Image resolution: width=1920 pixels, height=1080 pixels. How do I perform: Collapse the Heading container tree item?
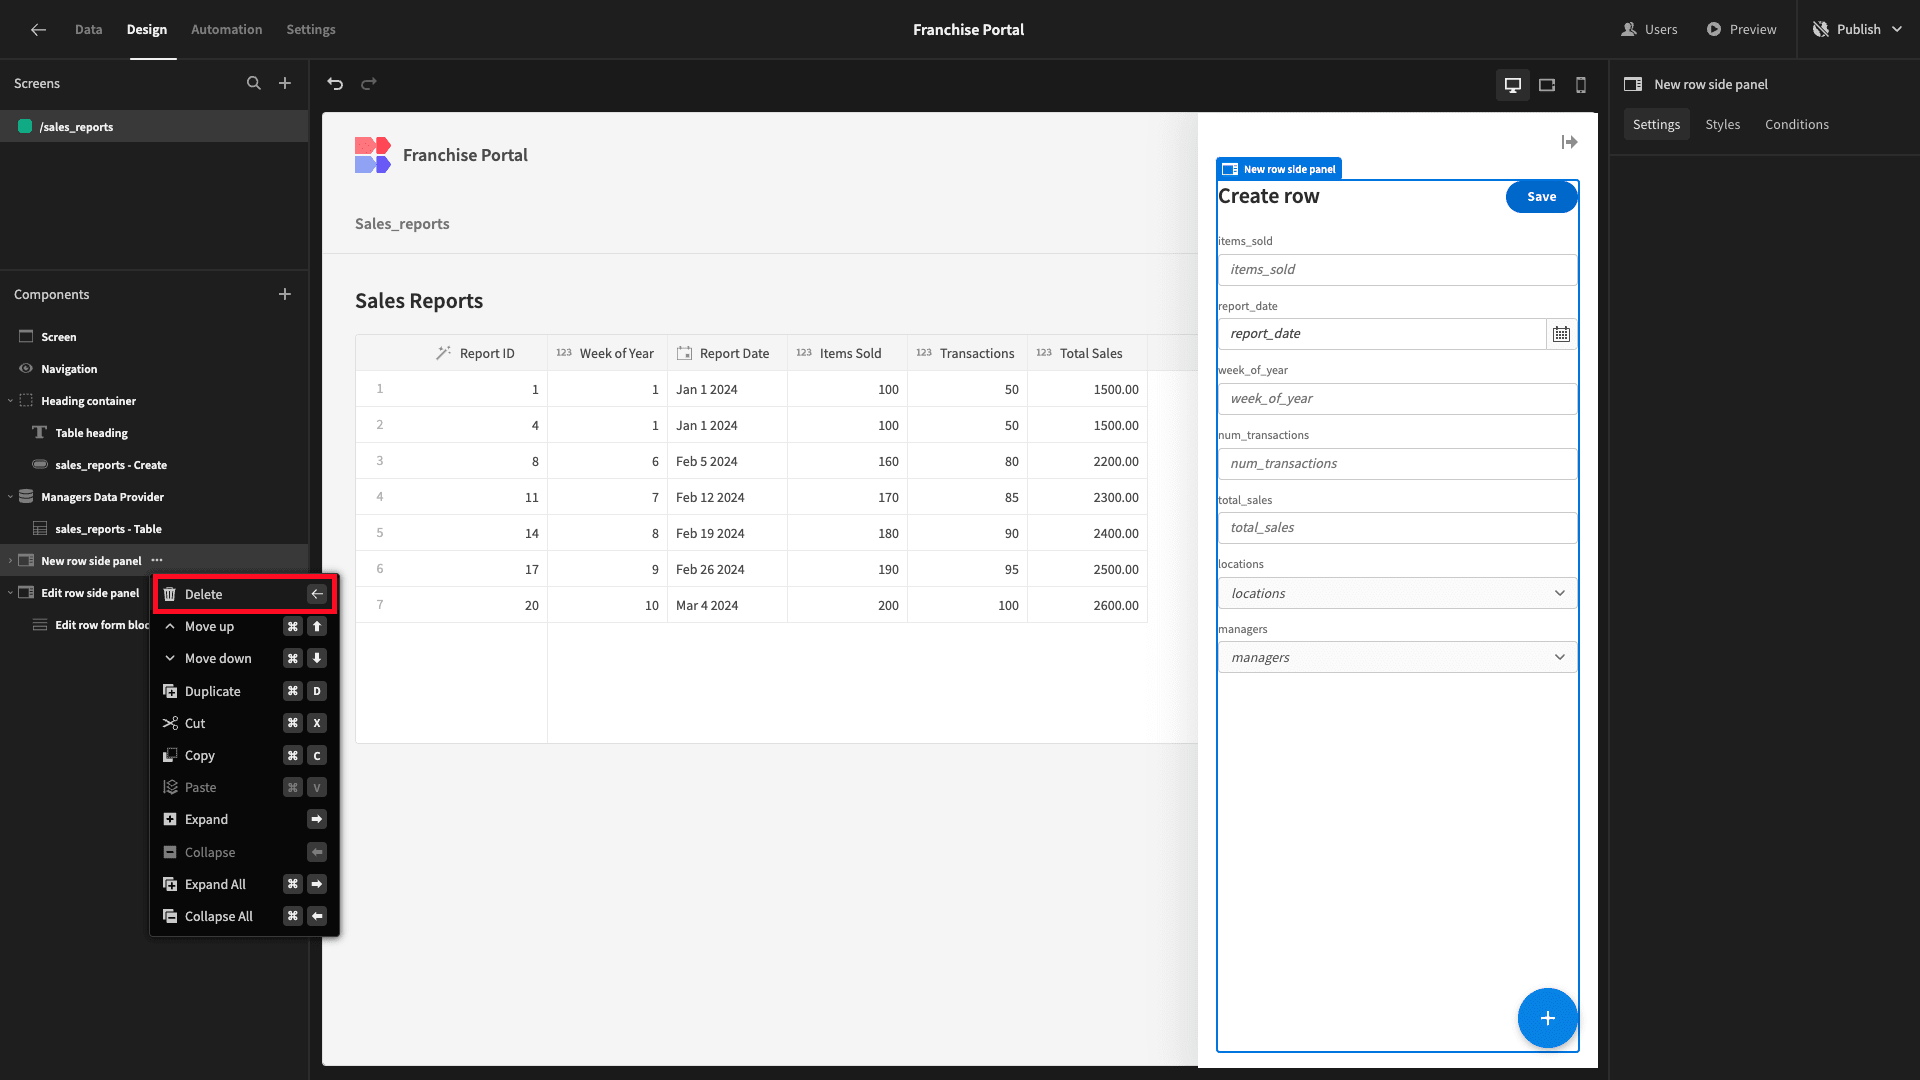[x=10, y=401]
